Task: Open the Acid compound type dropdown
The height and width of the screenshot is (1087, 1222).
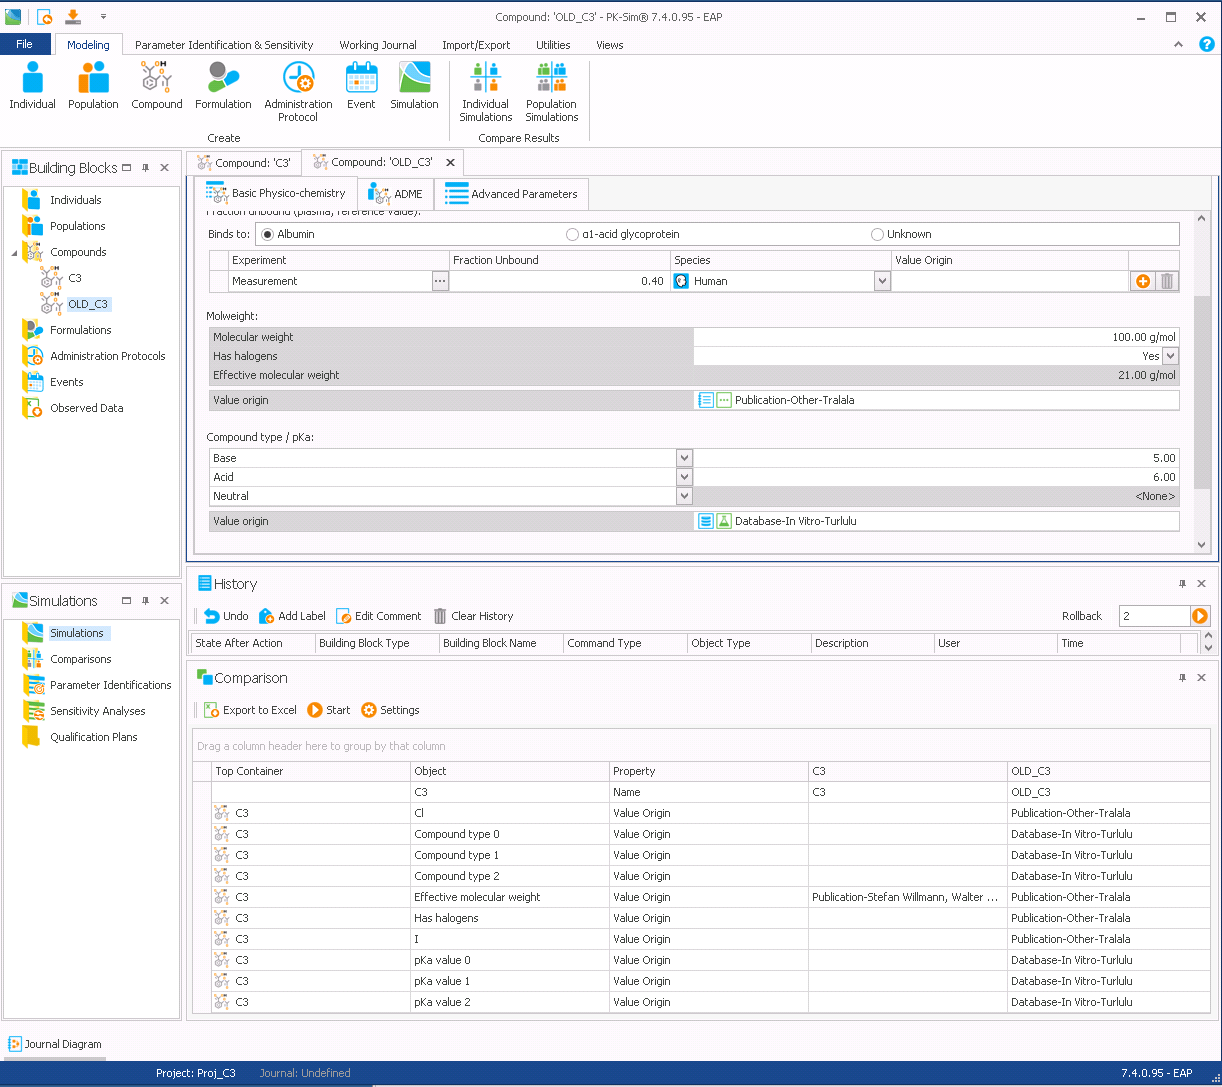Action: tap(684, 477)
